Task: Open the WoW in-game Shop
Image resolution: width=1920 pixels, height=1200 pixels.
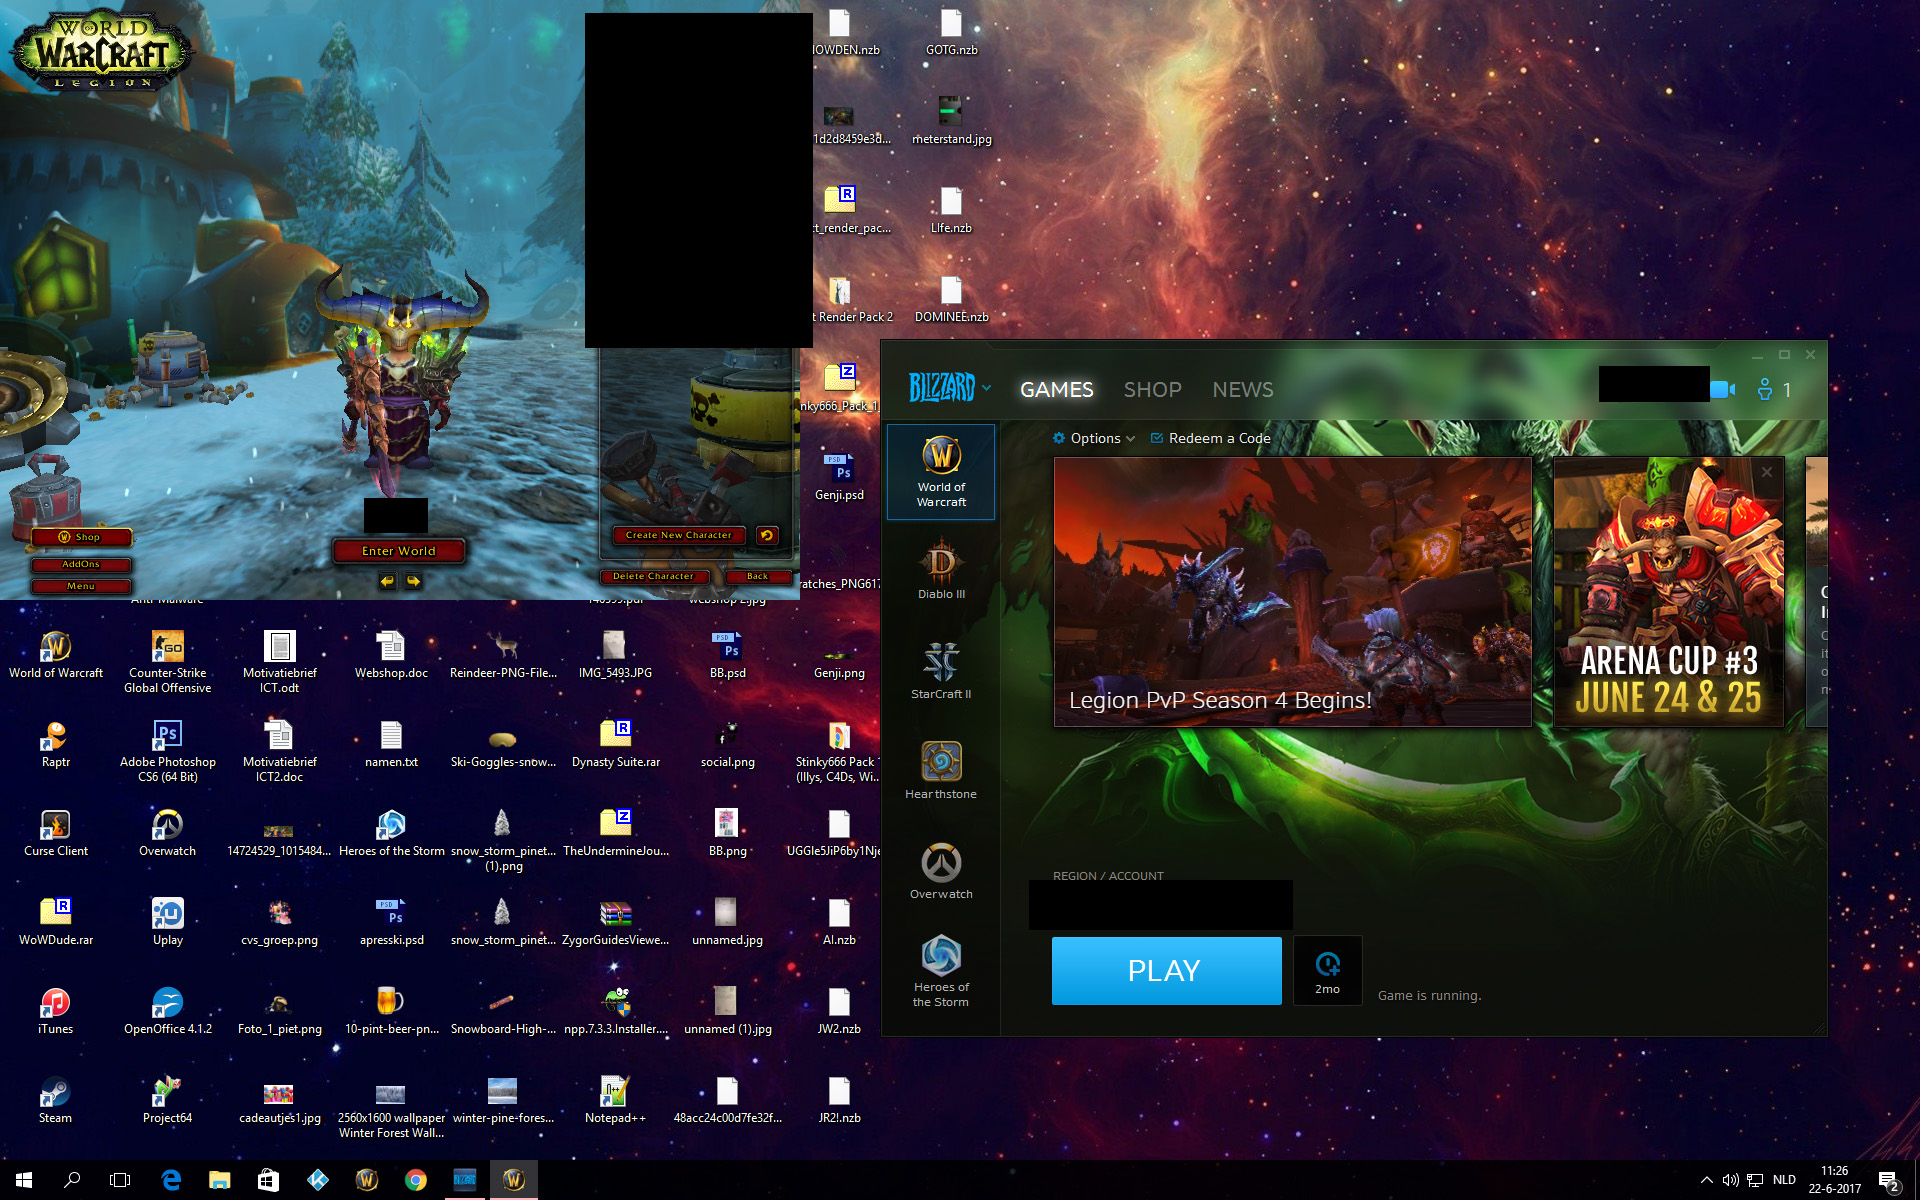Action: (x=80, y=537)
